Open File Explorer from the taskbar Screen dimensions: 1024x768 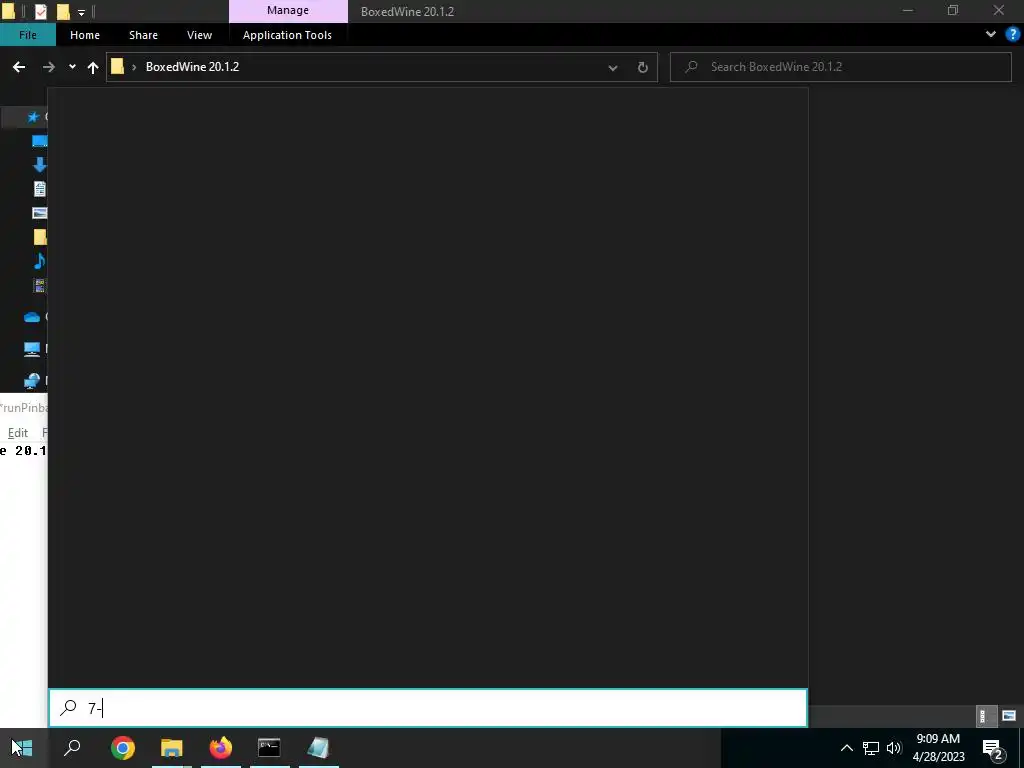(172, 748)
